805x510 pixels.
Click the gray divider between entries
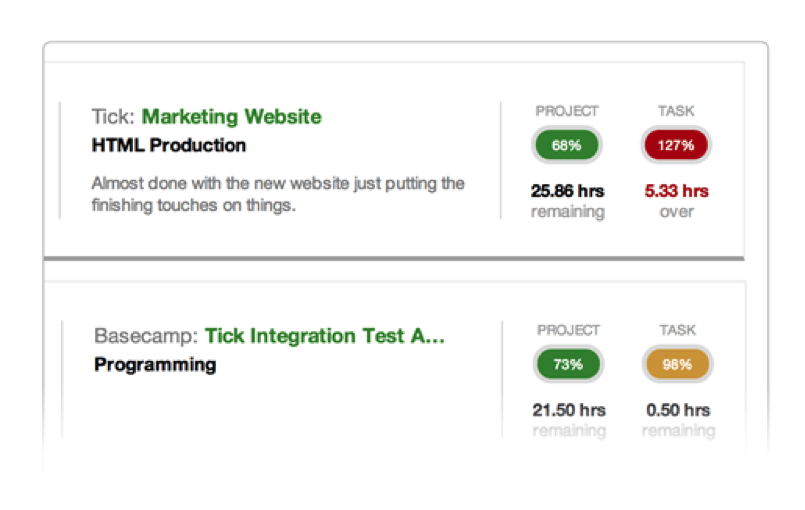394,259
